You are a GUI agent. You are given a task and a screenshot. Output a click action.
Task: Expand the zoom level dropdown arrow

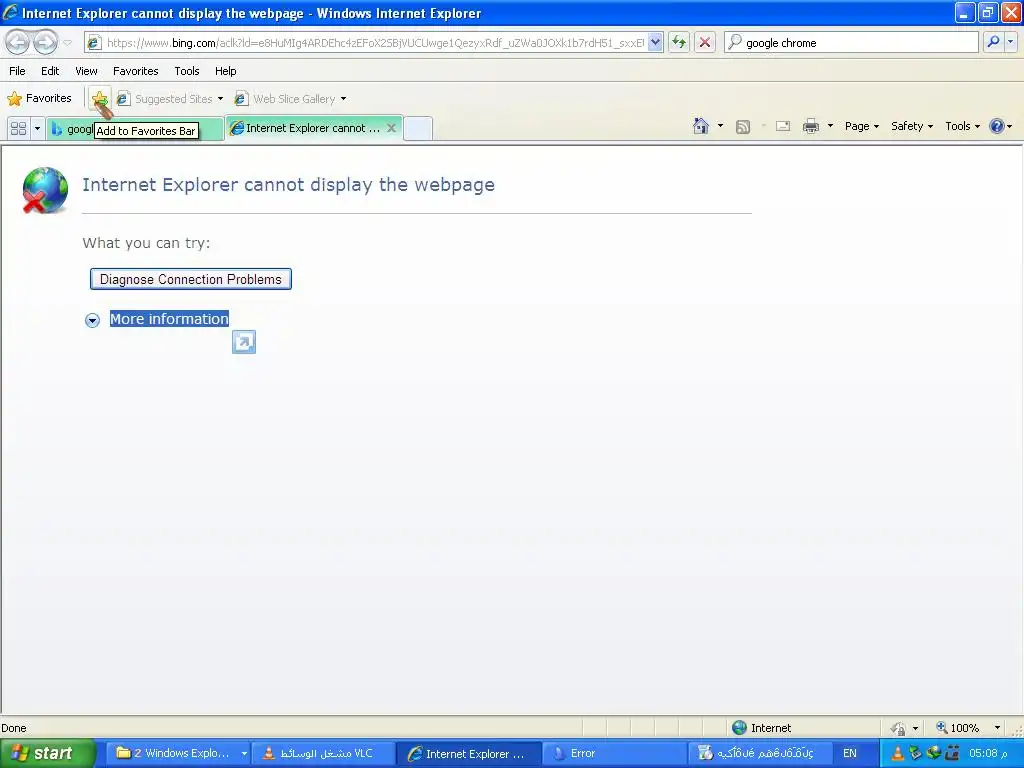(x=997, y=728)
